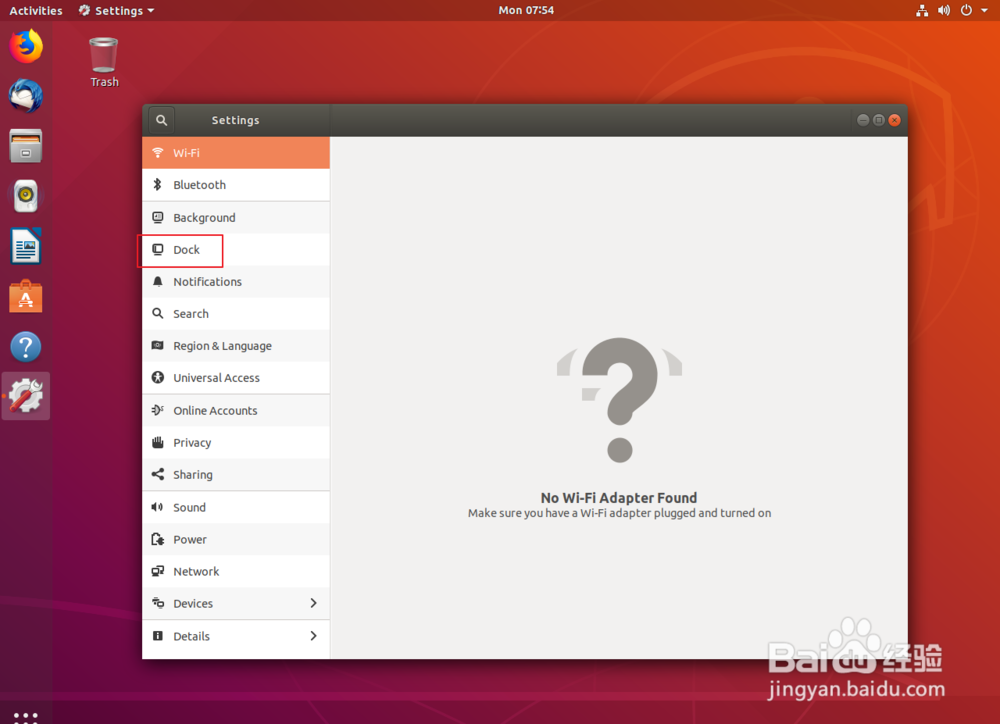Click the Devices label in sidebar
The image size is (1000, 724).
[x=193, y=603]
